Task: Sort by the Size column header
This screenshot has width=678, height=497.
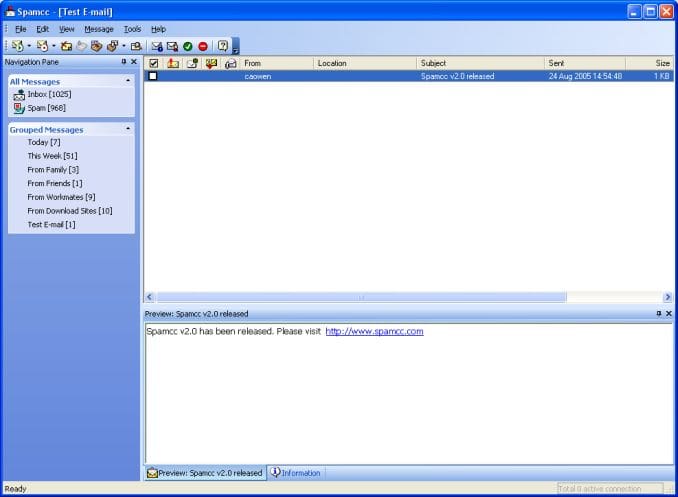Action: coord(649,64)
